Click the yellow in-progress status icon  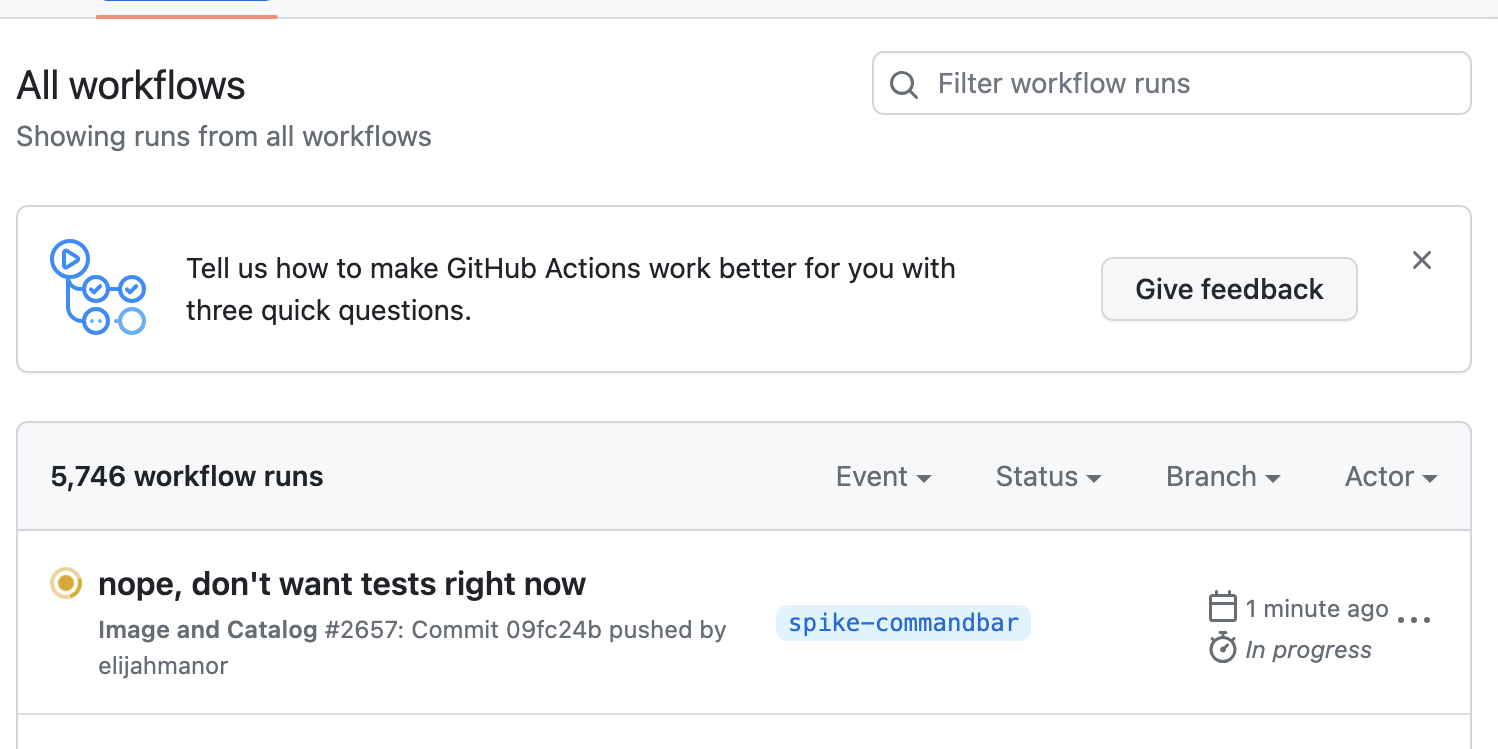coord(66,583)
